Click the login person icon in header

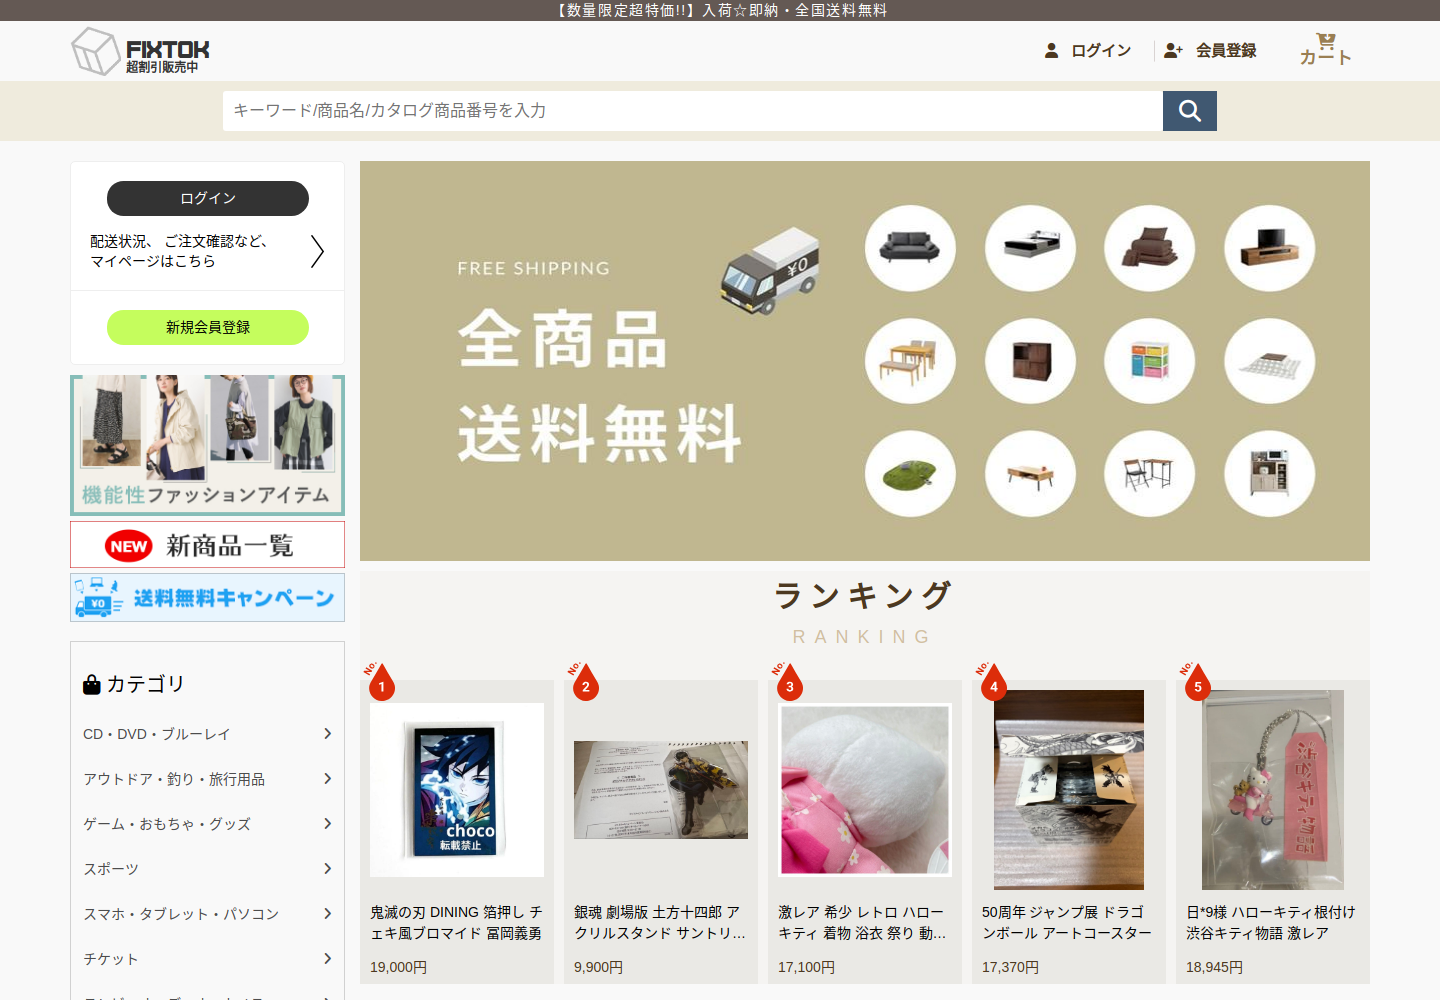coord(1051,50)
